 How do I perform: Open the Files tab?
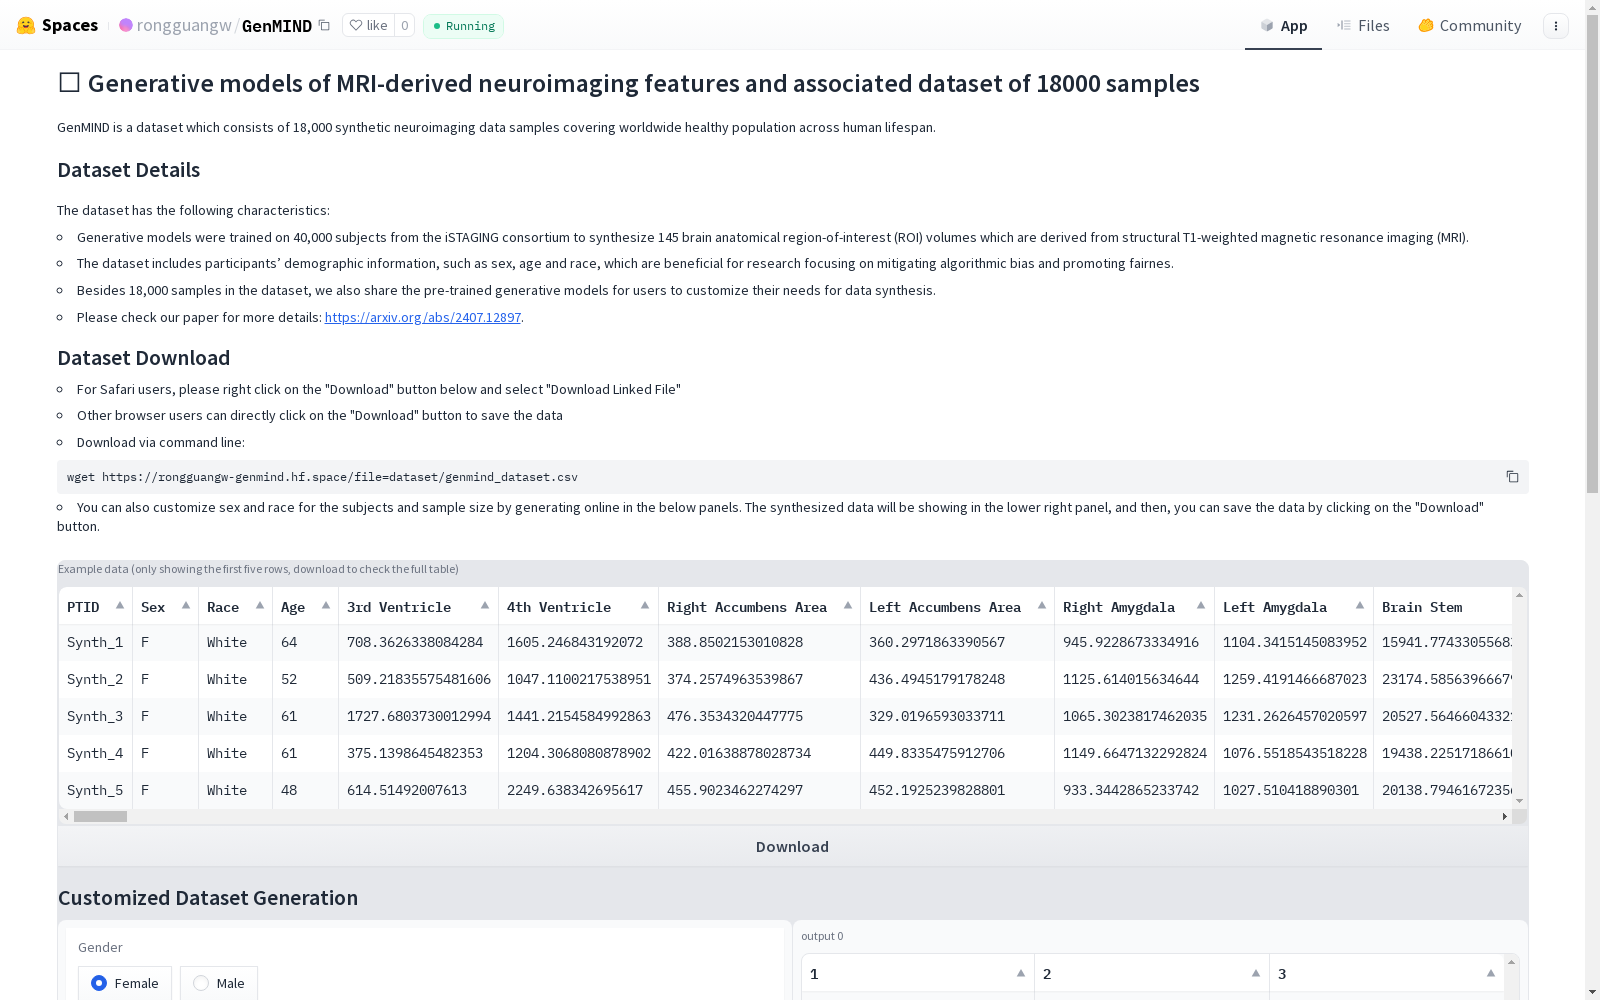1363,26
